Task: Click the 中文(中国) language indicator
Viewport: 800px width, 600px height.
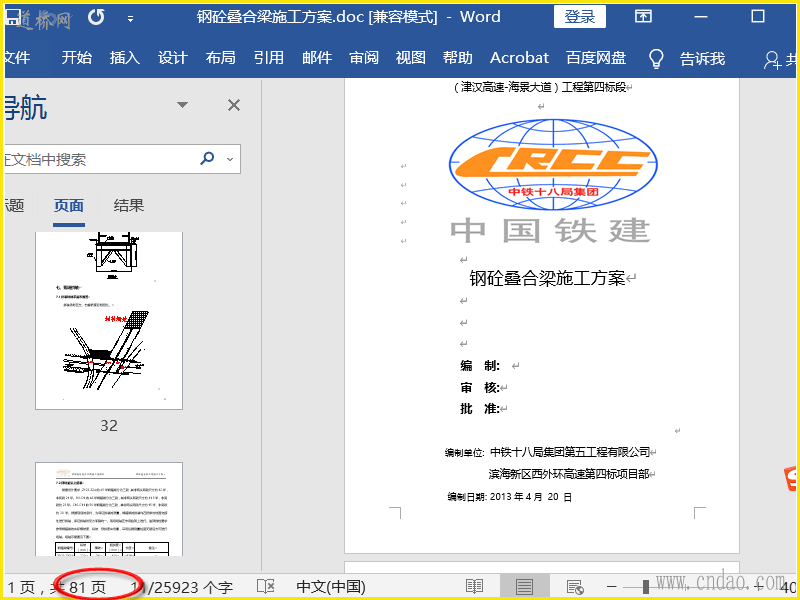Action: point(331,587)
